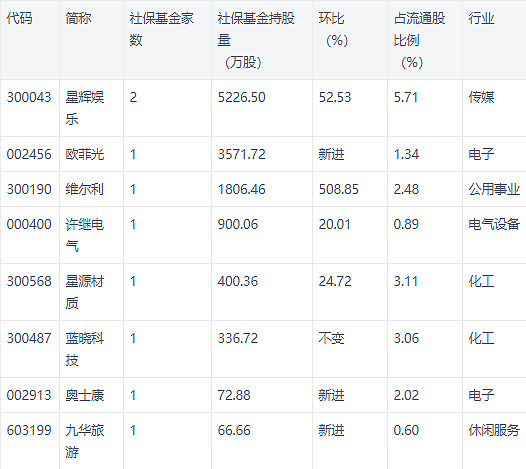Select the name 九华旅游
526x469 pixels.
(85, 441)
